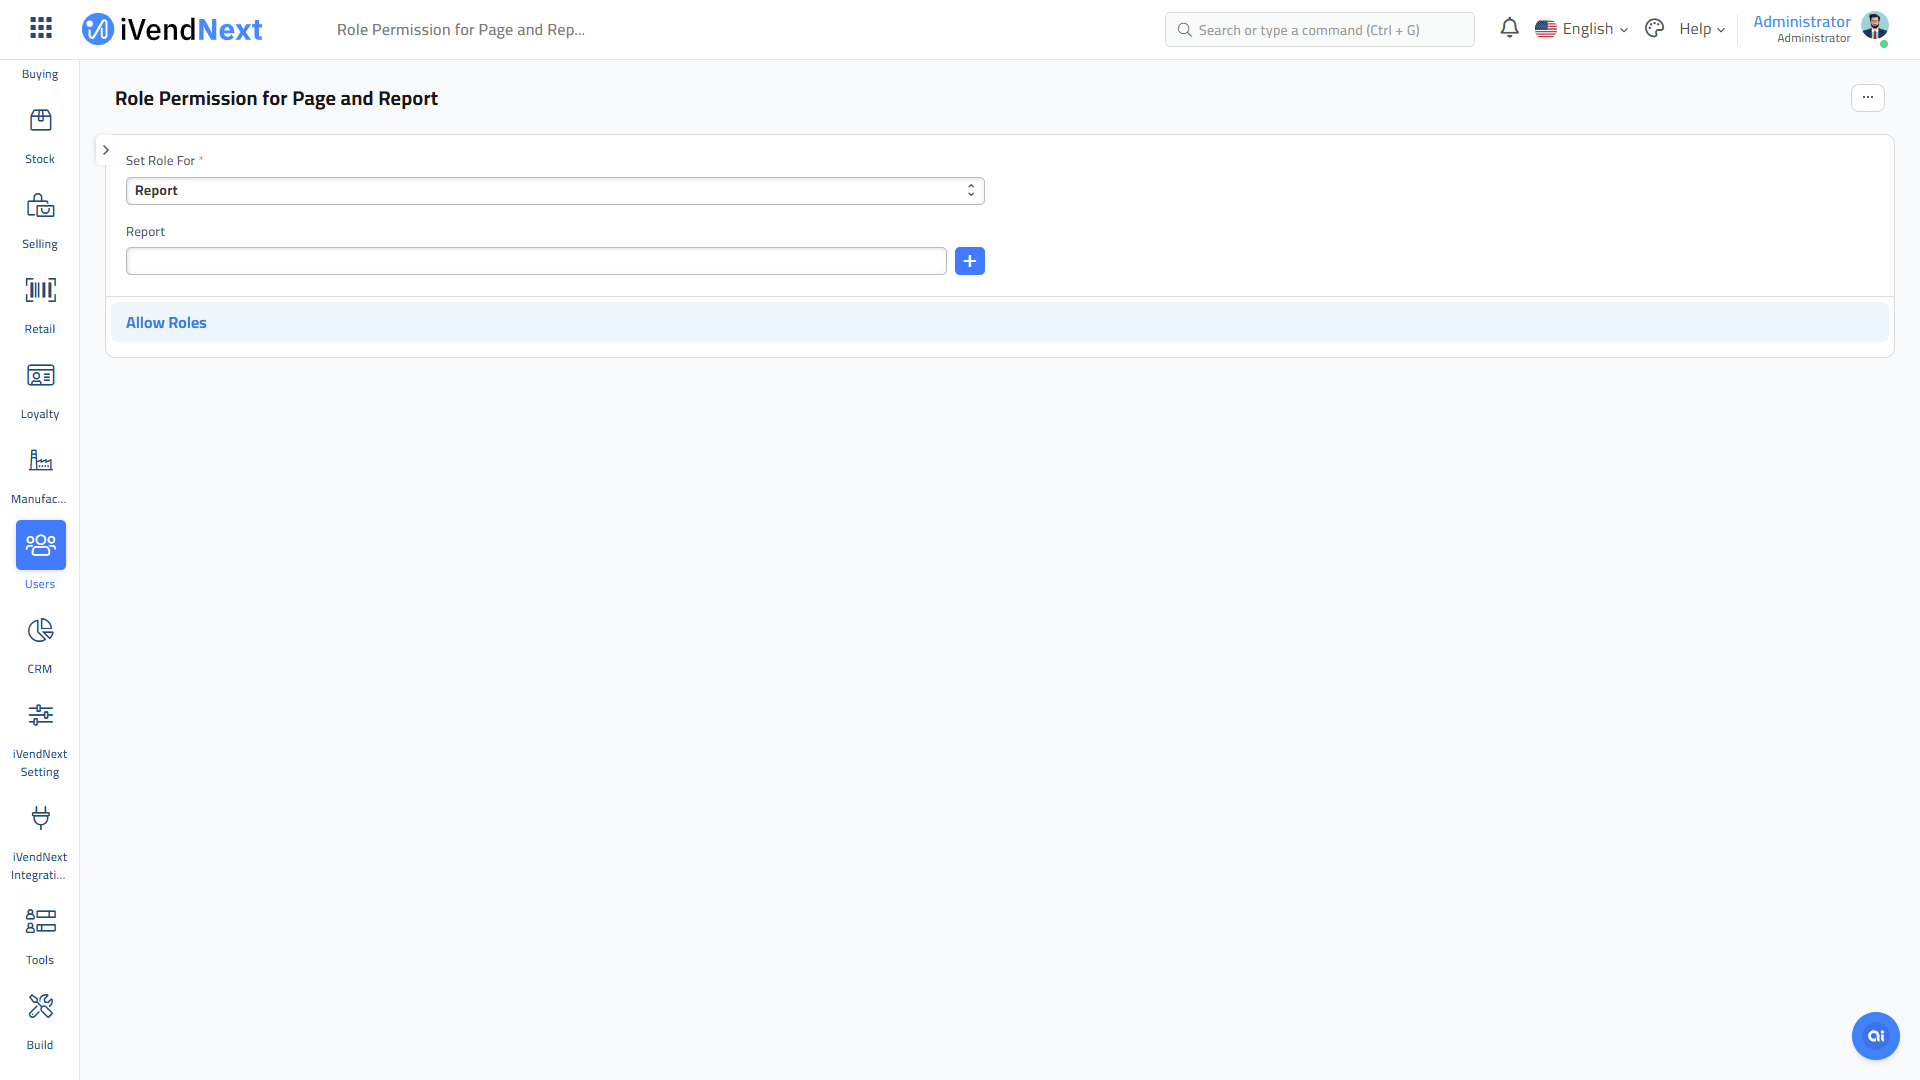Click the Retail barcode icon
The height and width of the screenshot is (1080, 1920).
[40, 291]
